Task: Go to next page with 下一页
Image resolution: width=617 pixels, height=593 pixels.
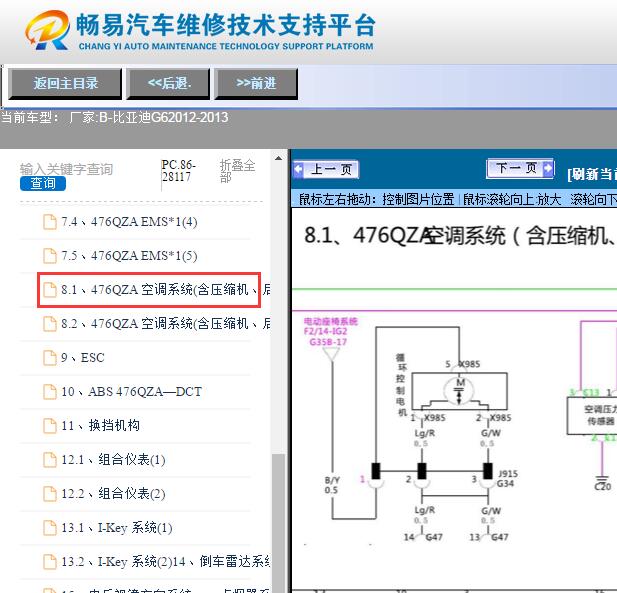Action: (520, 168)
